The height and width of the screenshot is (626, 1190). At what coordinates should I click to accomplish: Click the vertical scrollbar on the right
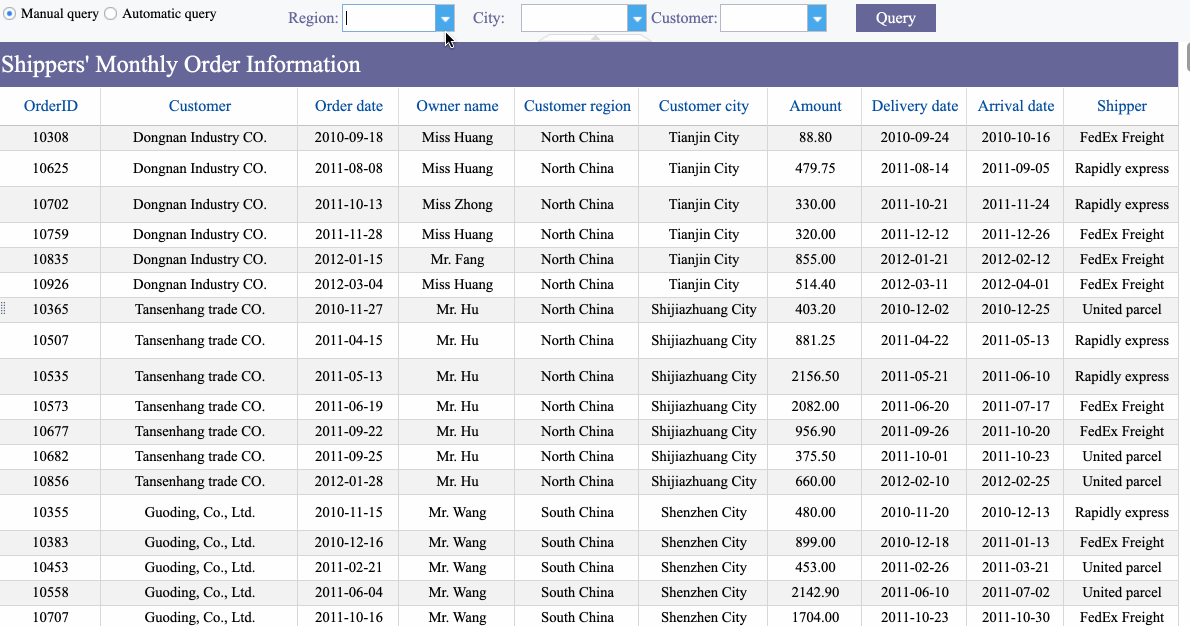1185,70
